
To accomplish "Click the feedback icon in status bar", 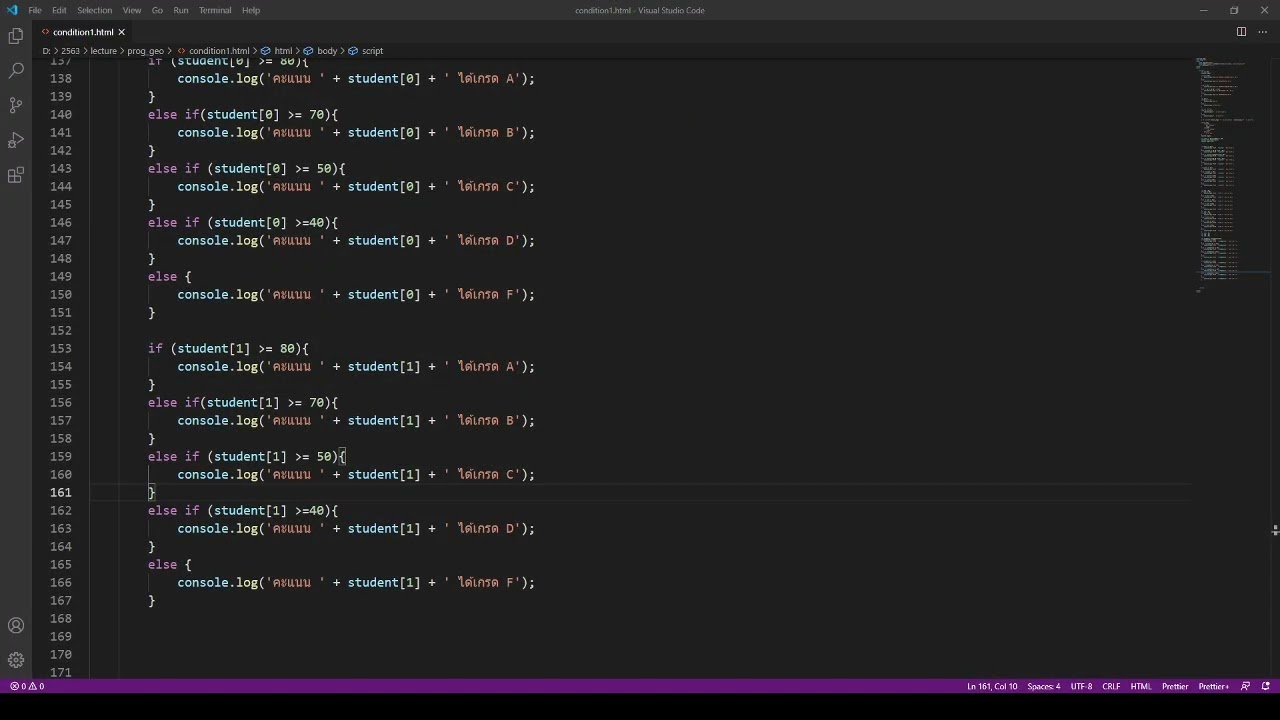I will click(1245, 686).
